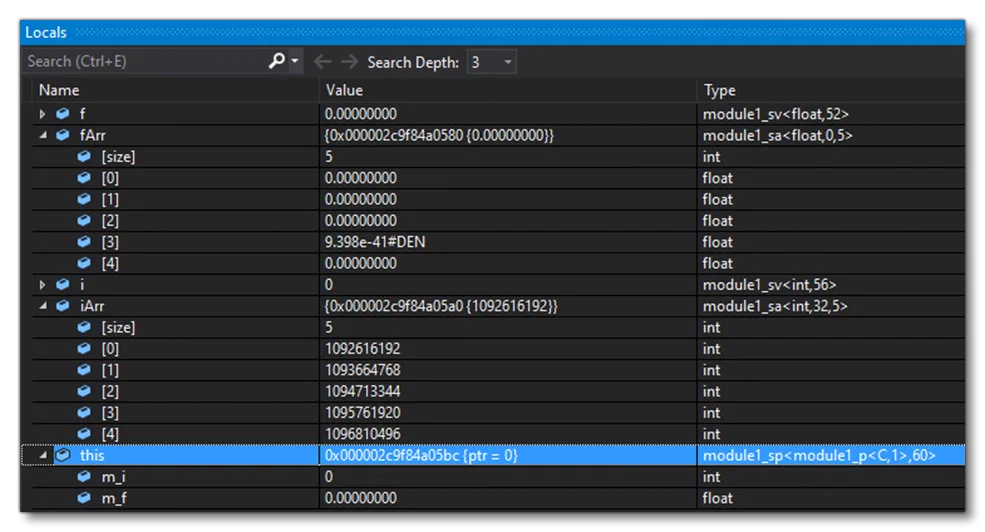Click icon of element with value 1096810496
985x532 pixels.
point(84,433)
